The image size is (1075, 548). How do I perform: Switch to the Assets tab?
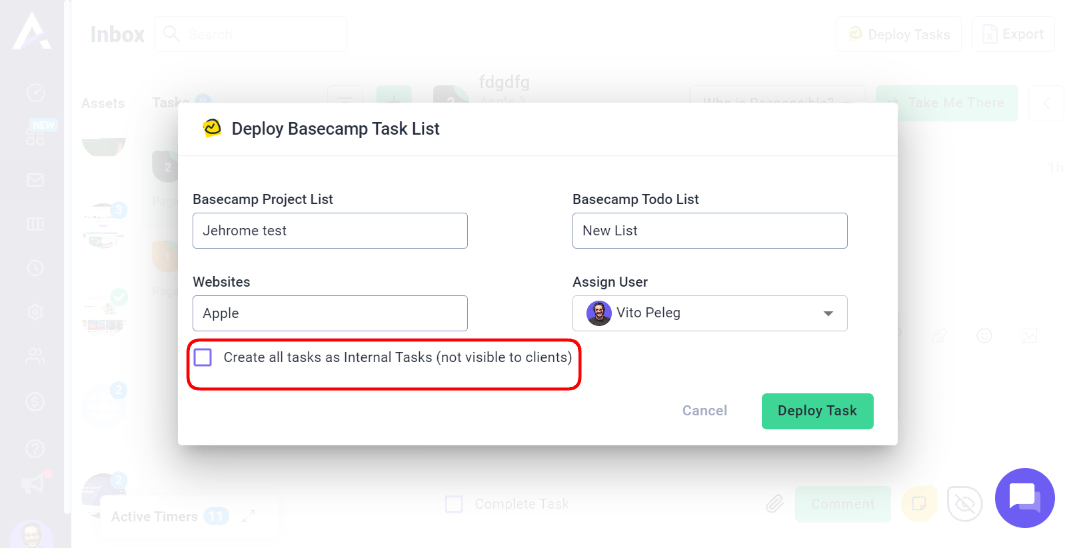click(103, 104)
